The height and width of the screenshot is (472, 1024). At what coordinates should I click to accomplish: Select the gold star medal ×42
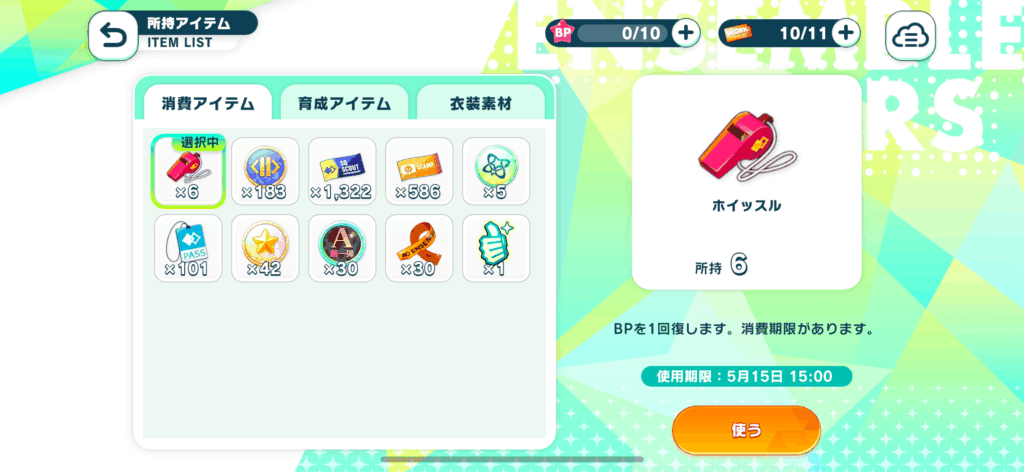(265, 248)
